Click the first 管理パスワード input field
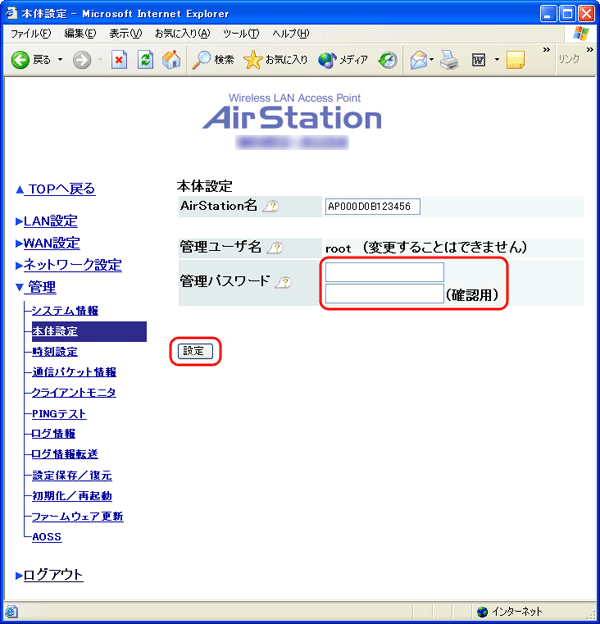This screenshot has width=600, height=624. [384, 272]
